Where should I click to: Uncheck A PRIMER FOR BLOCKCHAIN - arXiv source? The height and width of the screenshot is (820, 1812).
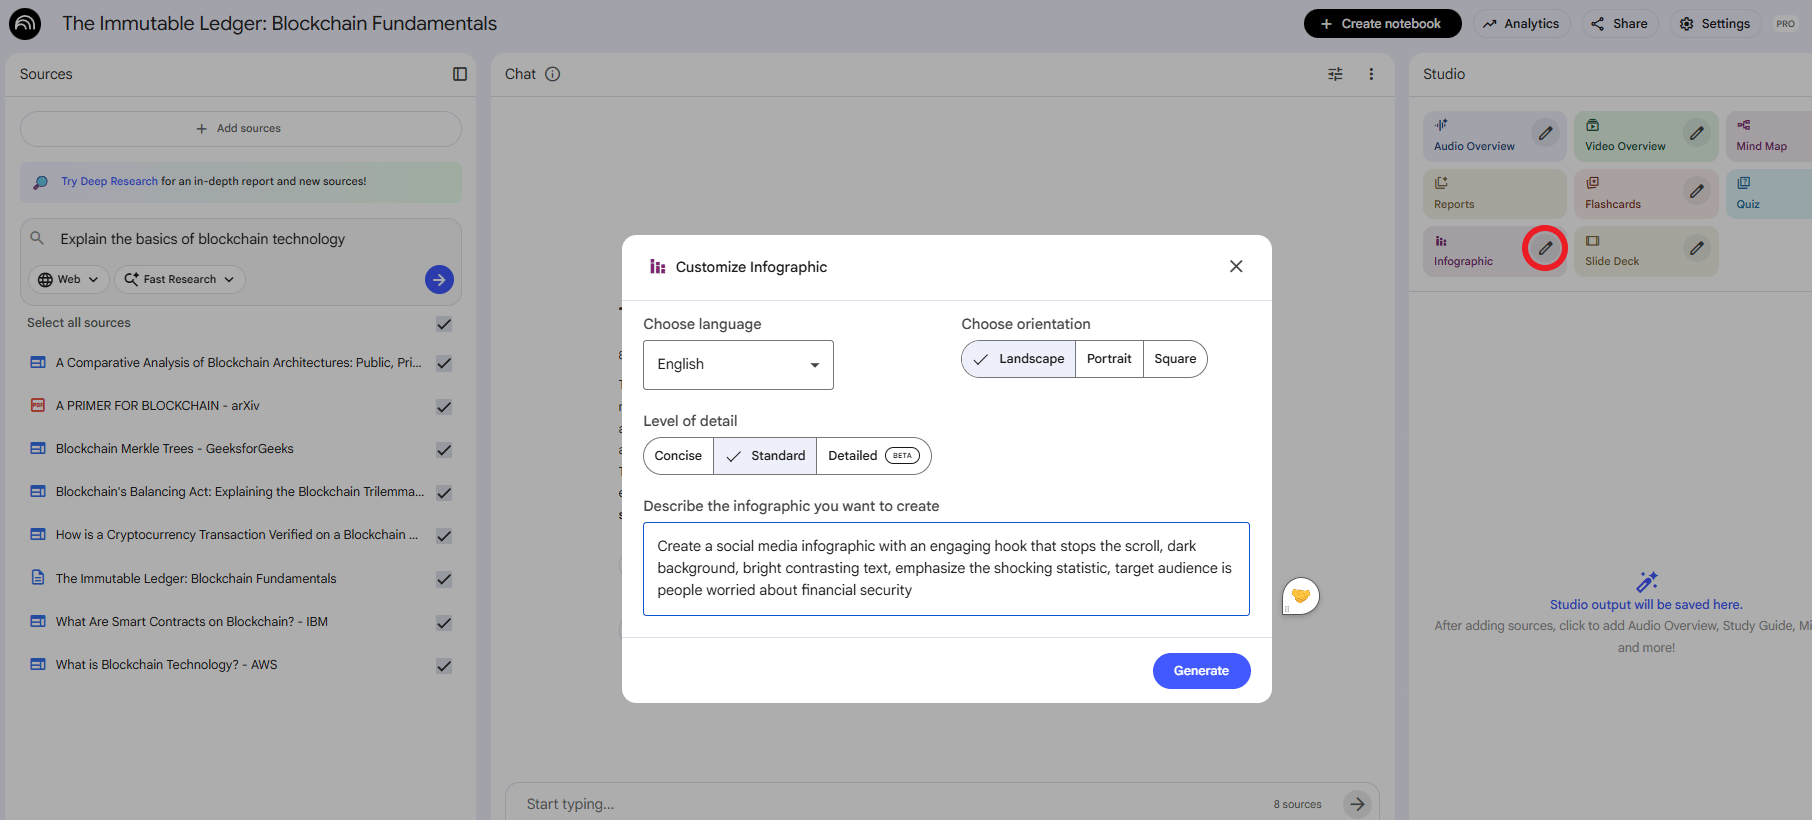444,407
